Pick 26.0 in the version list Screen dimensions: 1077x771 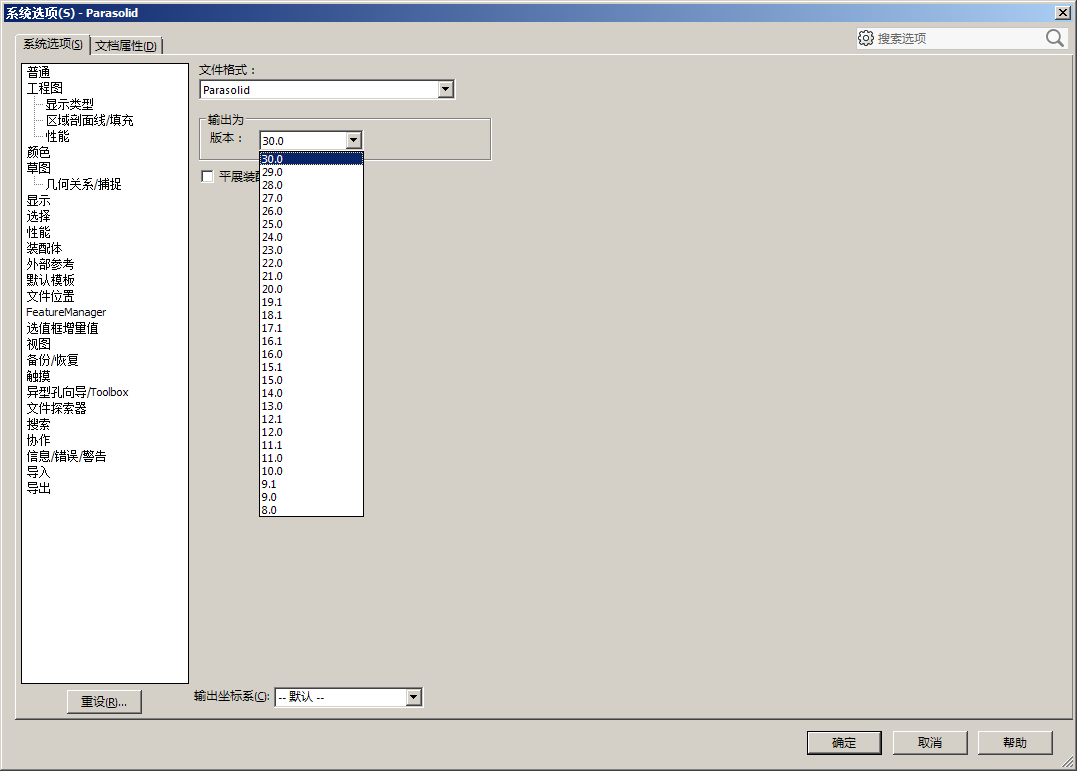[x=311, y=211]
